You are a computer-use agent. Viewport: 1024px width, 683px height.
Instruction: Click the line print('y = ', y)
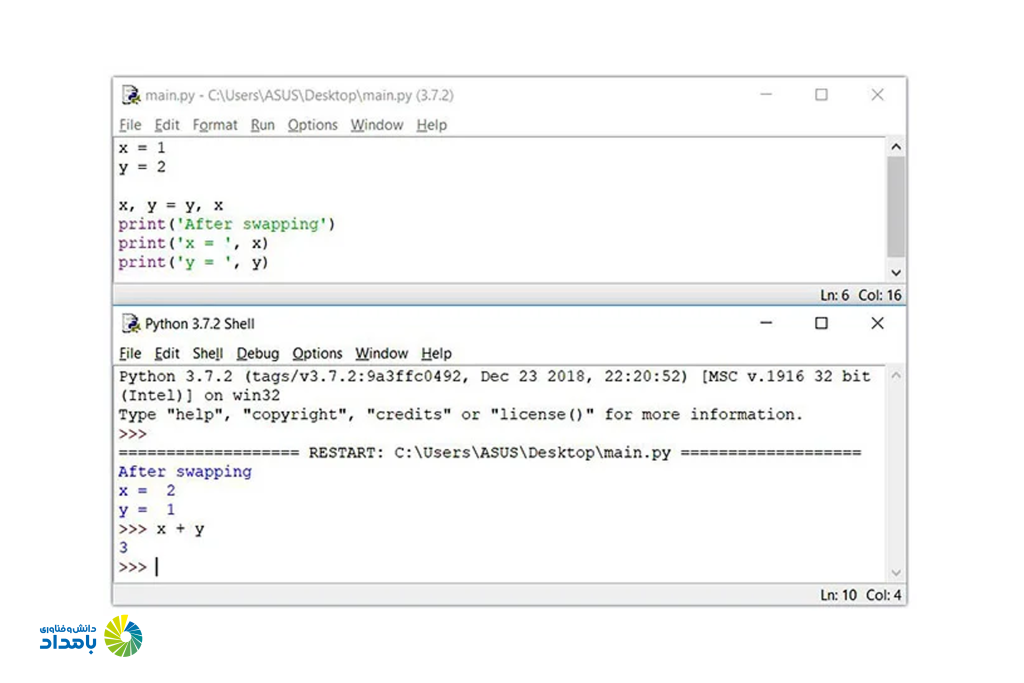pos(193,262)
